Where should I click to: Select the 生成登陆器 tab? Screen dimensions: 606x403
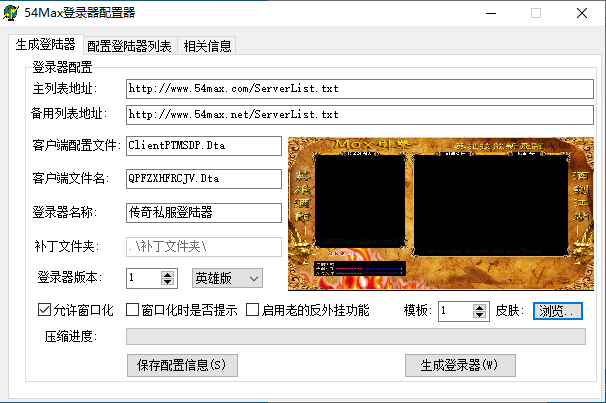pos(45,44)
